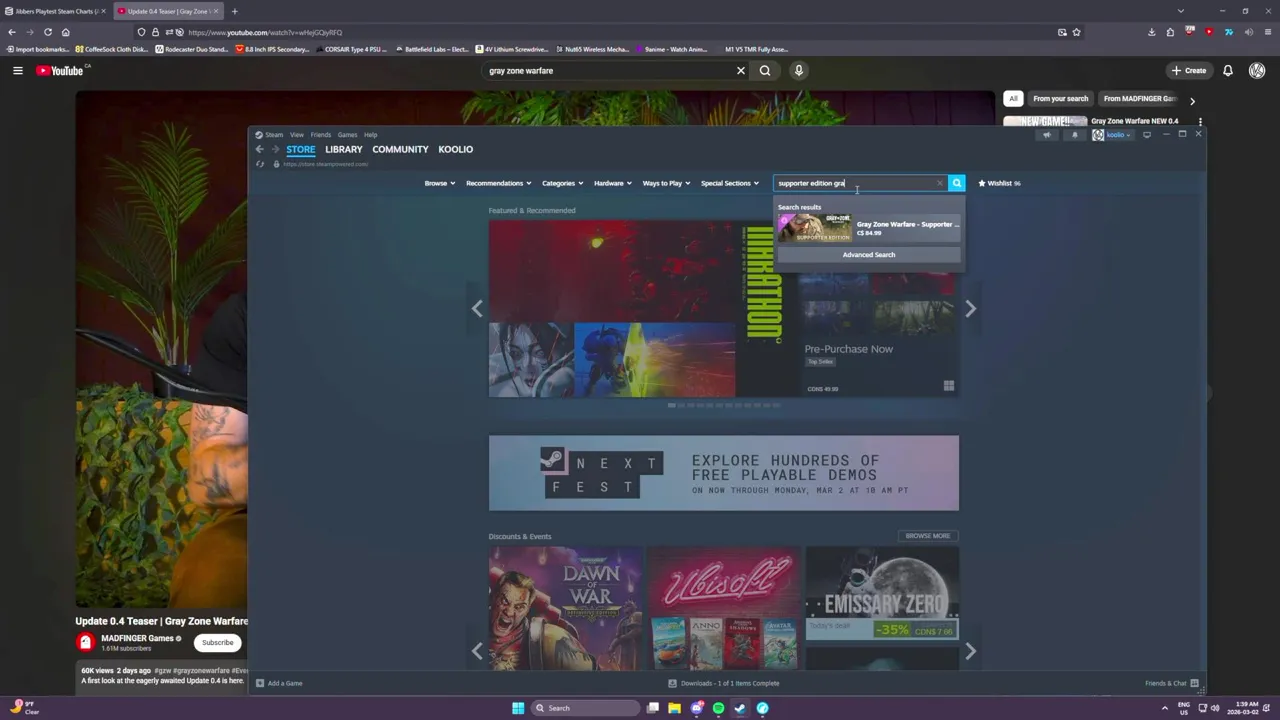Click the YouTube Create button

[x=1189, y=70]
